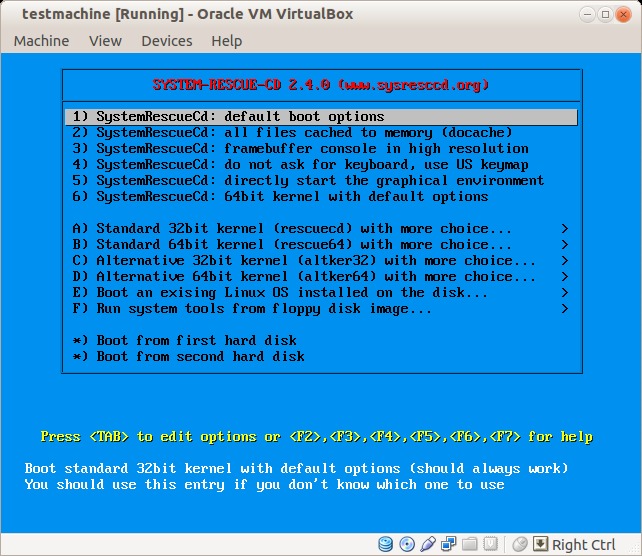642x556 pixels.
Task: Close the testmachine VirtualBox window
Action: 624,15
